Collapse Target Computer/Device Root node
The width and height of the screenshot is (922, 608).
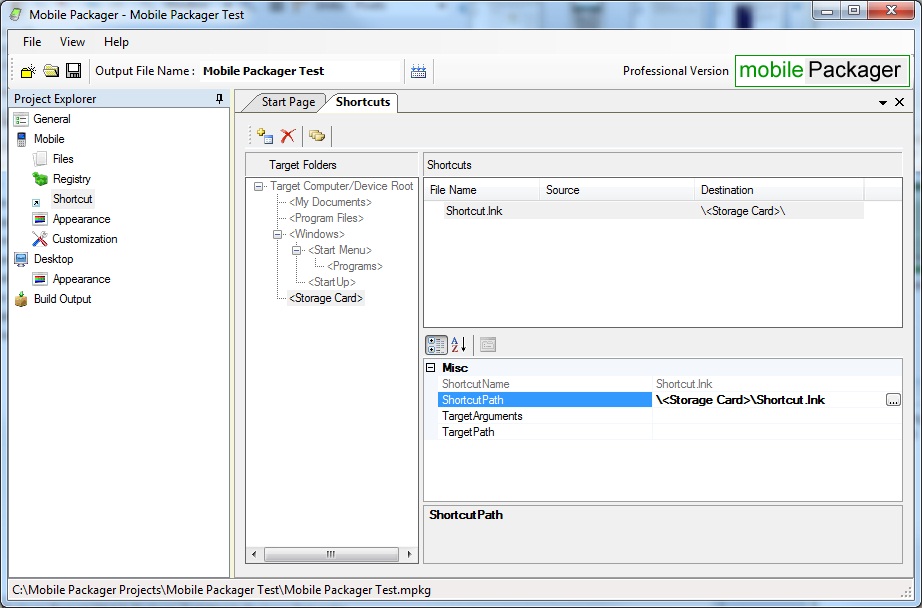click(258, 186)
